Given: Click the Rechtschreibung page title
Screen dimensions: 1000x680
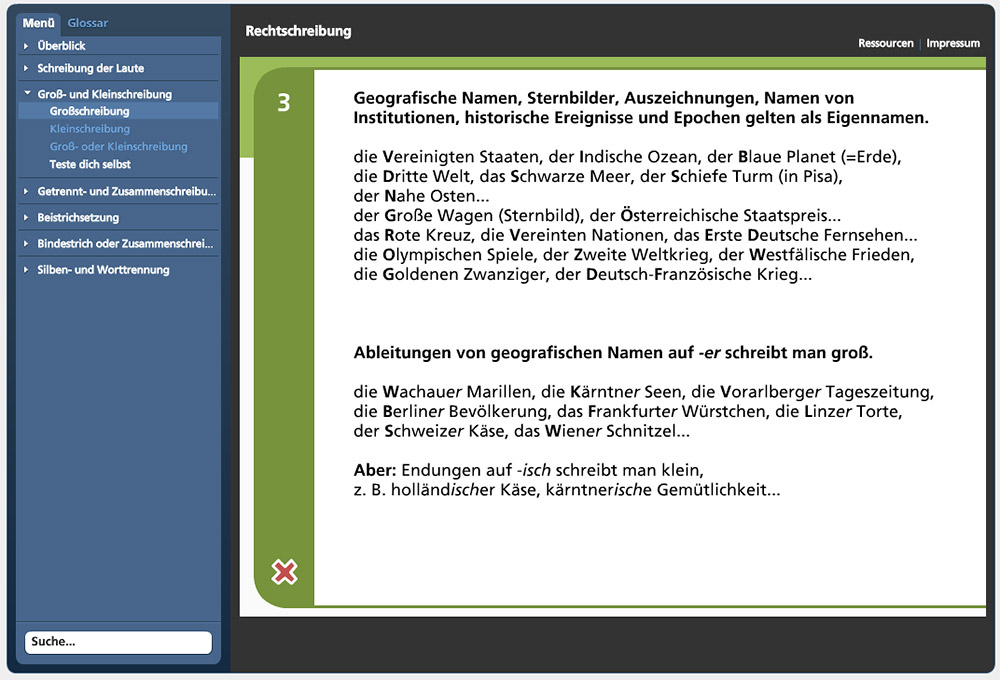Looking at the screenshot, I should (x=298, y=31).
